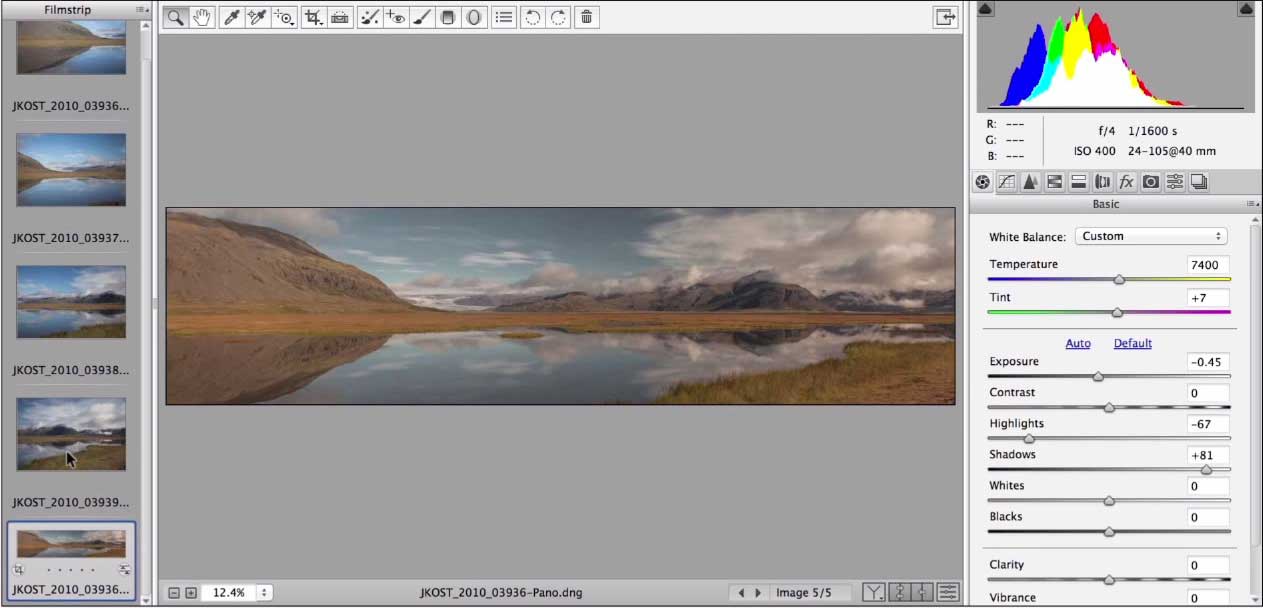Select the Color Sampler tool

coord(258,17)
